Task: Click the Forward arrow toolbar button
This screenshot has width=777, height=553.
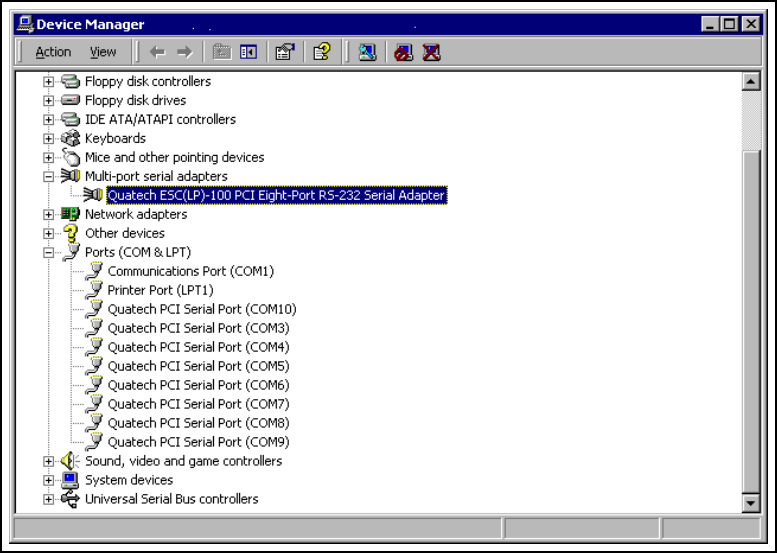Action: tap(184, 52)
